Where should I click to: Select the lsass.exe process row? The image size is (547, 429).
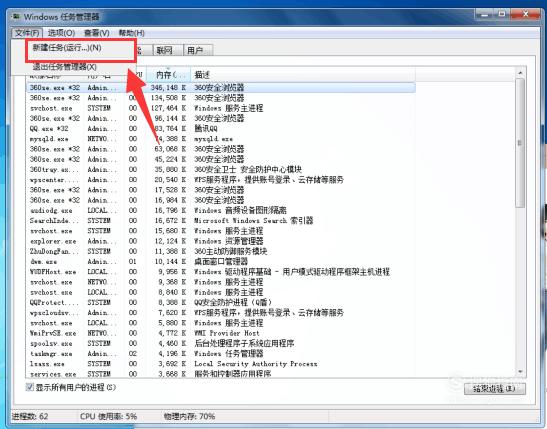click(x=221, y=364)
